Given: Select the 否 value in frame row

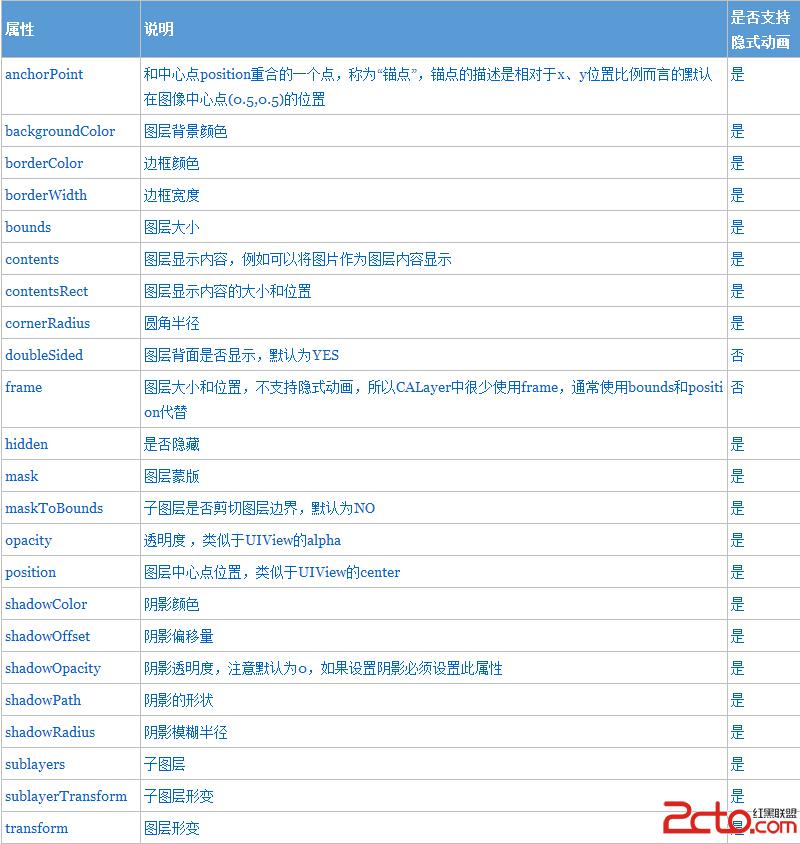Looking at the screenshot, I should pyautogui.click(x=738, y=388).
